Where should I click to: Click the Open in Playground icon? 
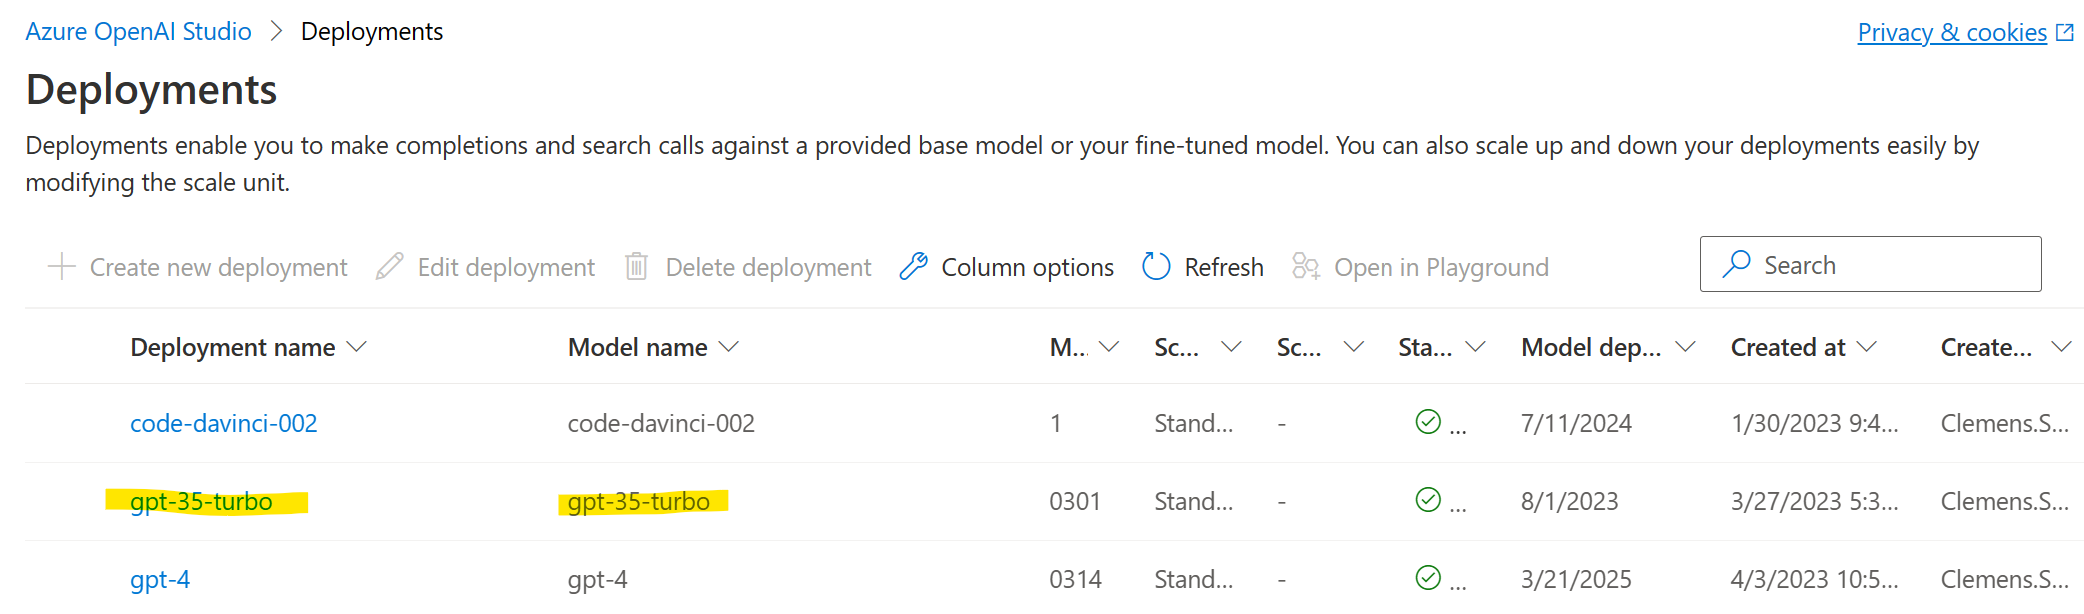coord(1306,266)
